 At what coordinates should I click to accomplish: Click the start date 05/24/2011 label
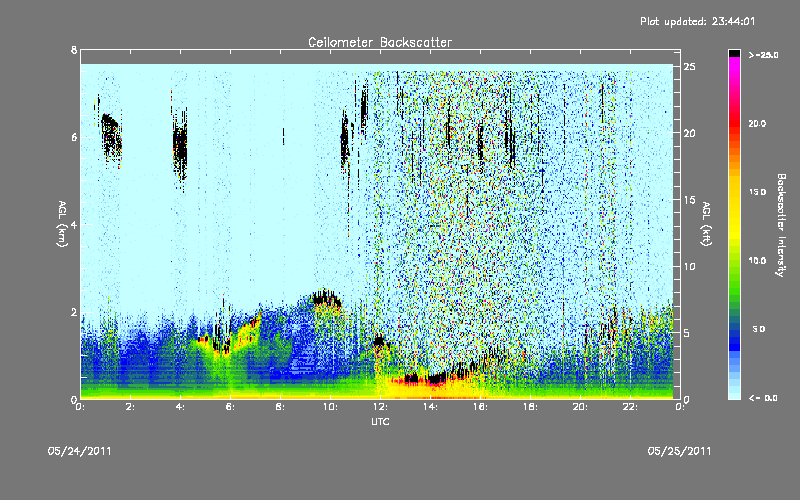(80, 451)
